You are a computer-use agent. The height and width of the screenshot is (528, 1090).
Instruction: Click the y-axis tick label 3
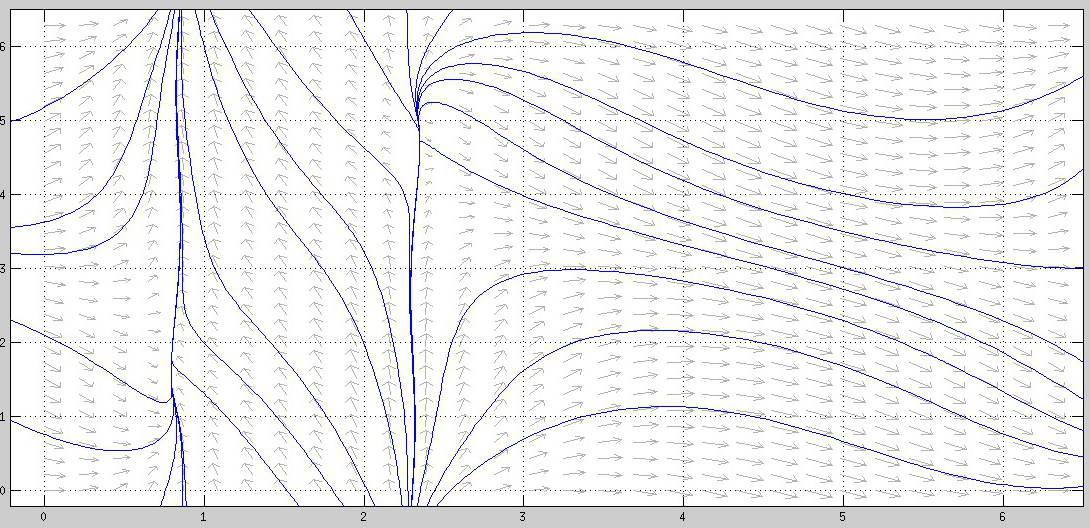pos(3,269)
